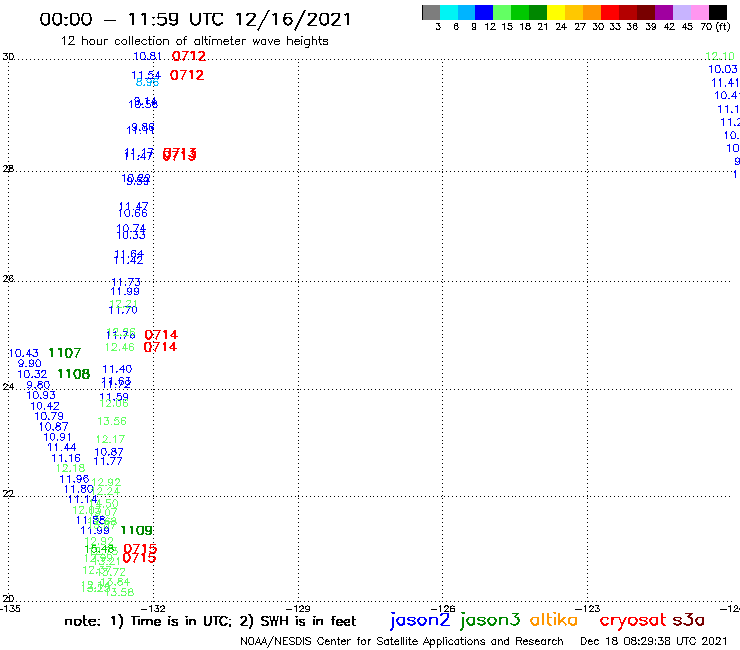Click the wave height value '11.96'
The height and width of the screenshot is (650, 740).
[x=74, y=479]
